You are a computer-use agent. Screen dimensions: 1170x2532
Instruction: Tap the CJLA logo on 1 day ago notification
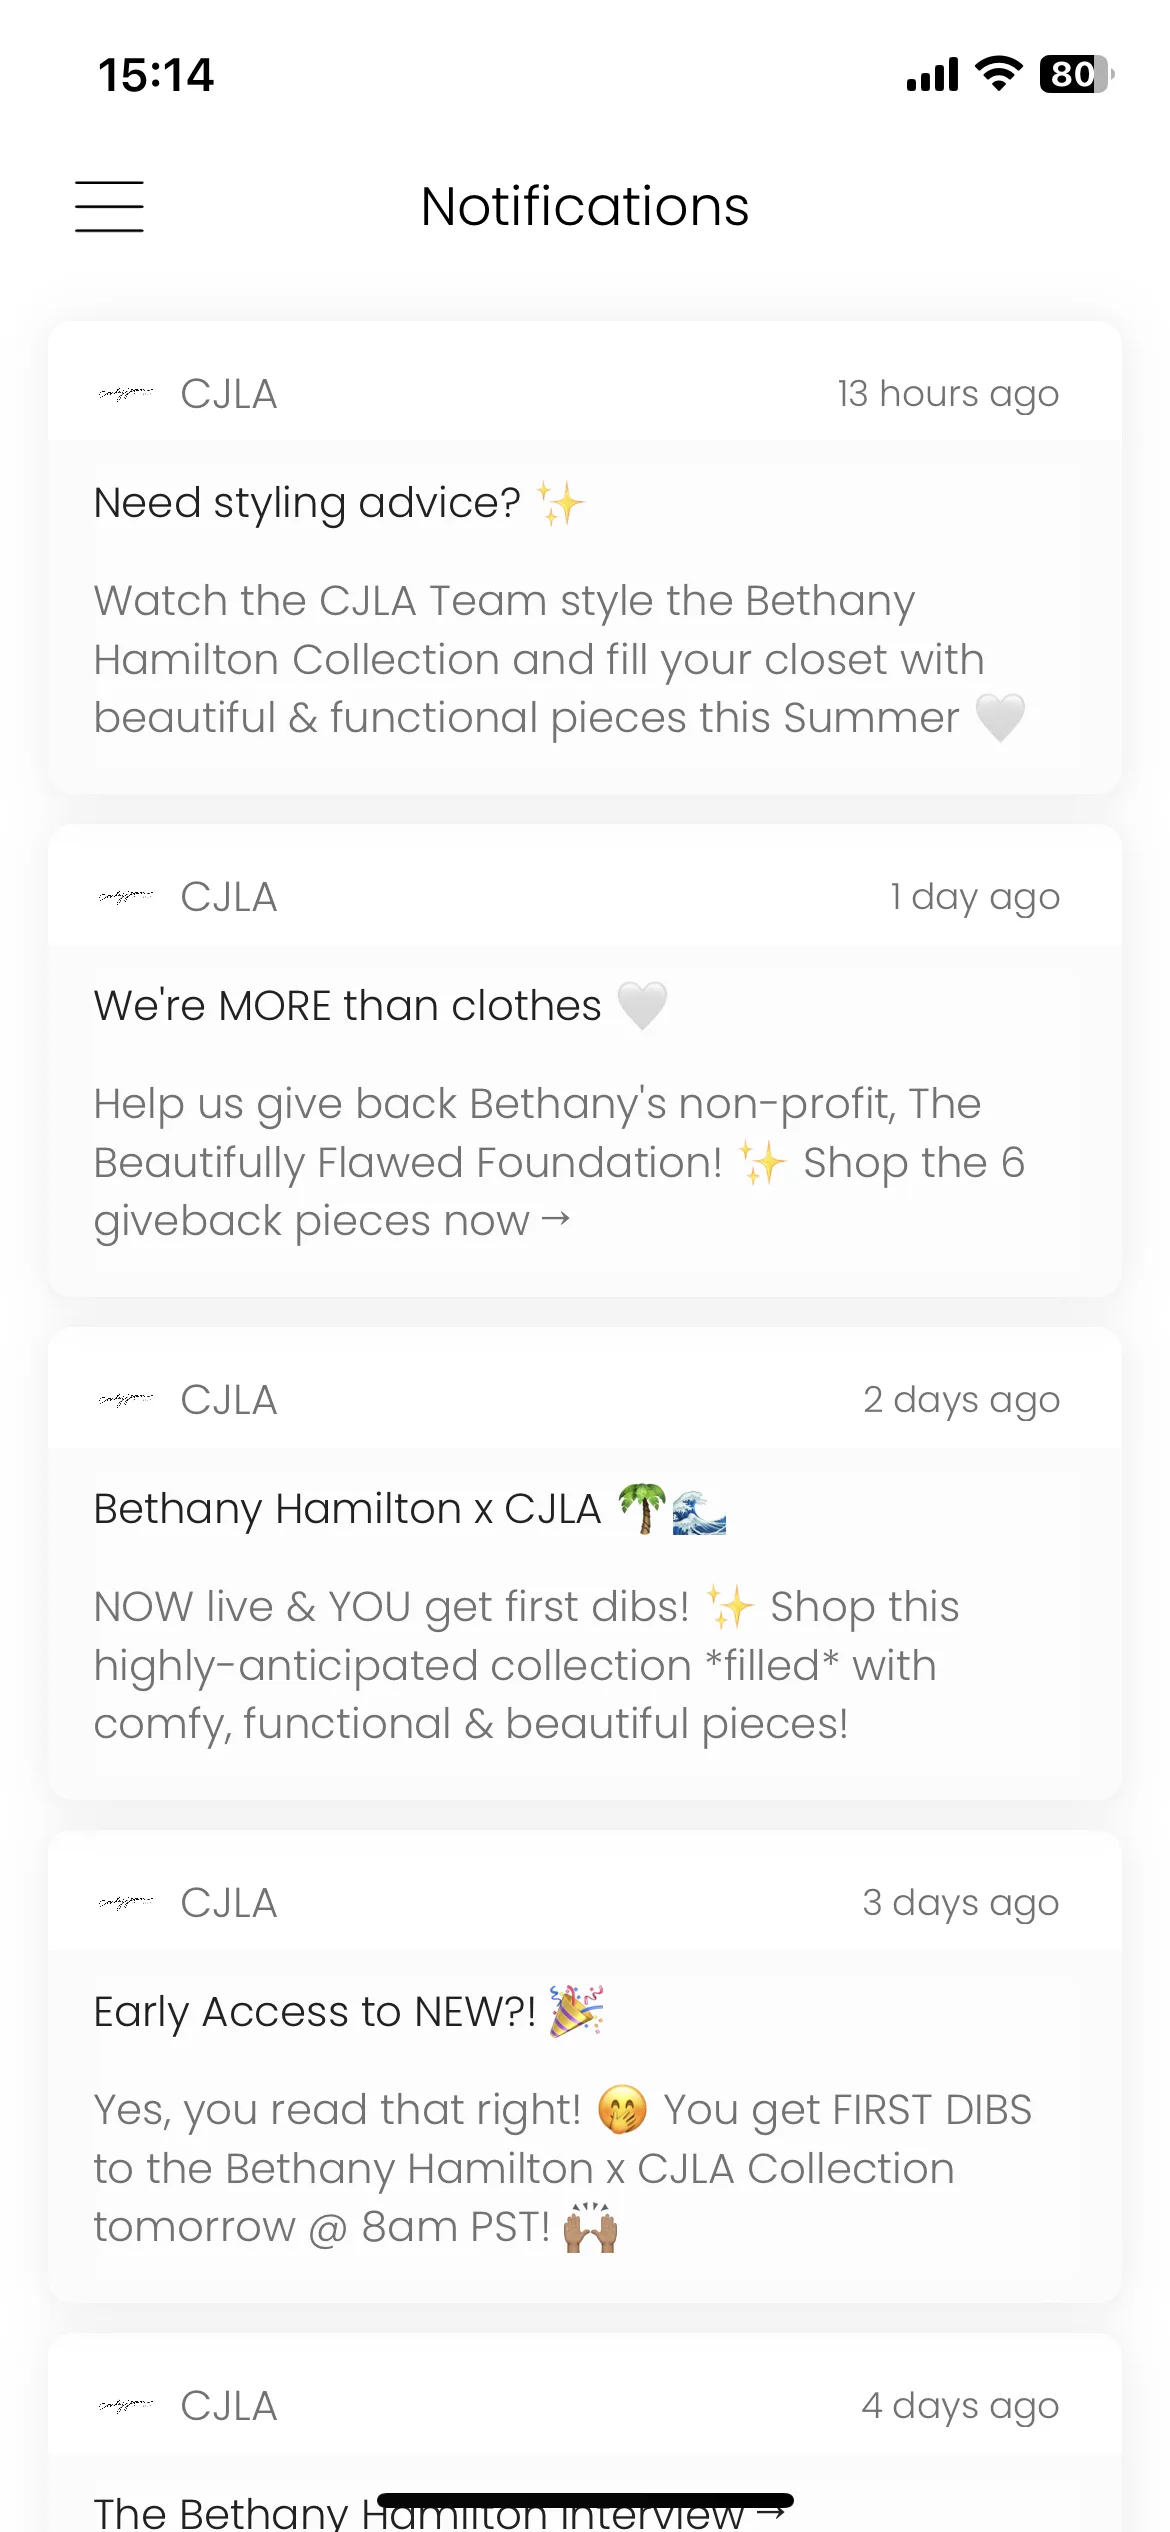126,897
